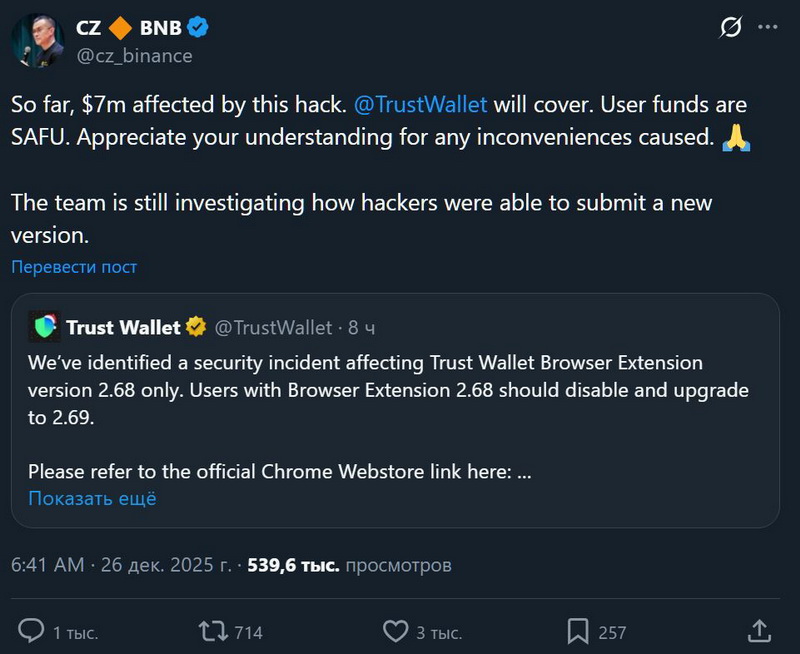Click Перевести пост to translate
Screen dimensions: 800x654
click(x=74, y=267)
